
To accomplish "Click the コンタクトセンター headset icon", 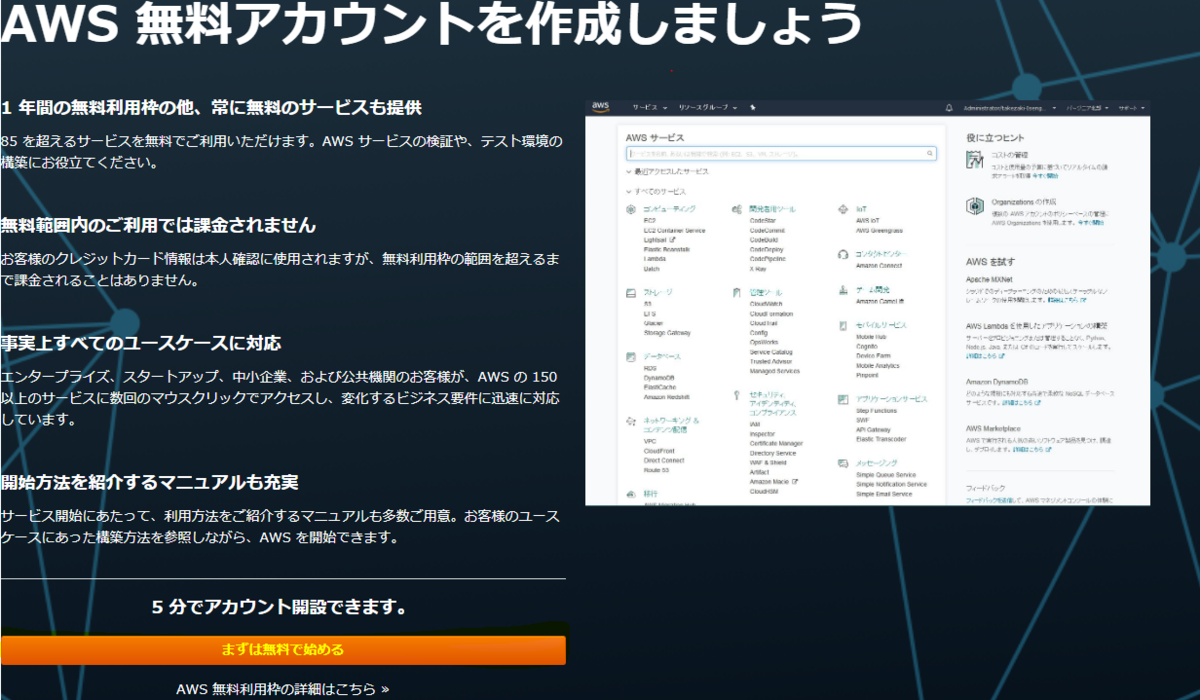I will click(x=844, y=254).
